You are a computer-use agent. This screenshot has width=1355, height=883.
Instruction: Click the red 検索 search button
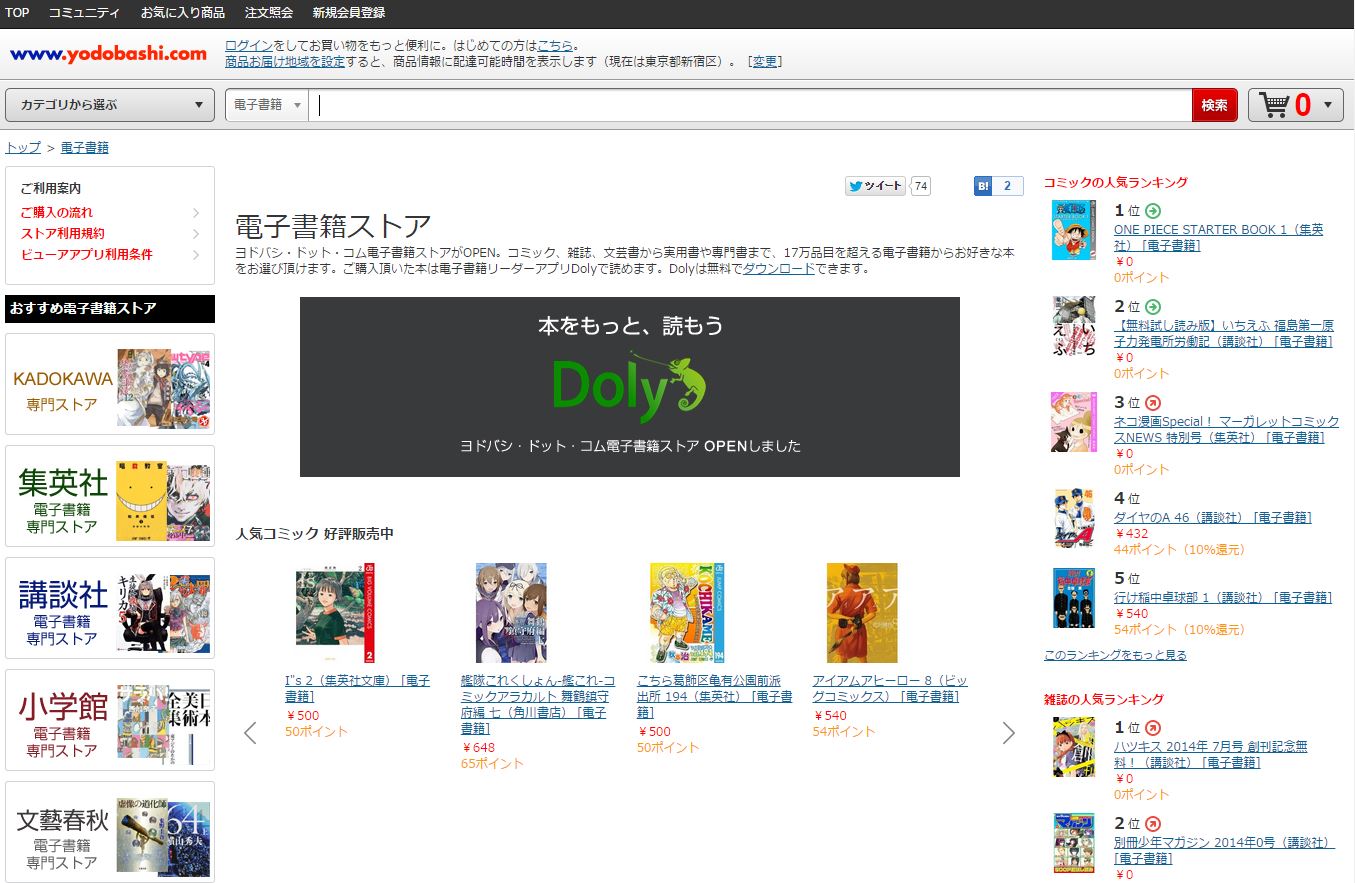point(1215,105)
